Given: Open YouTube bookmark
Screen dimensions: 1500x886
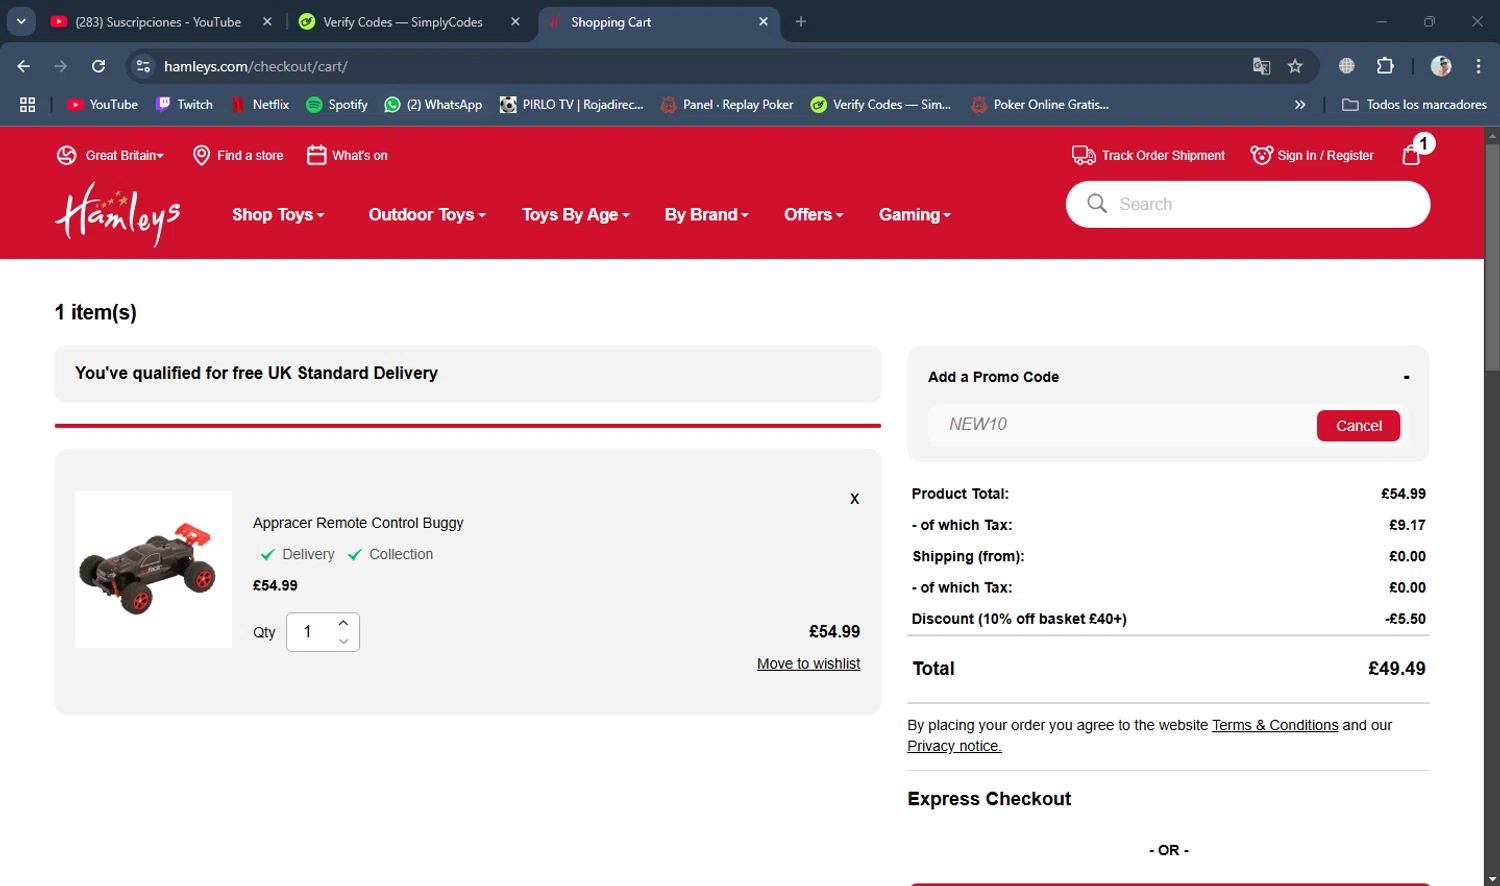Looking at the screenshot, I should [x=102, y=104].
